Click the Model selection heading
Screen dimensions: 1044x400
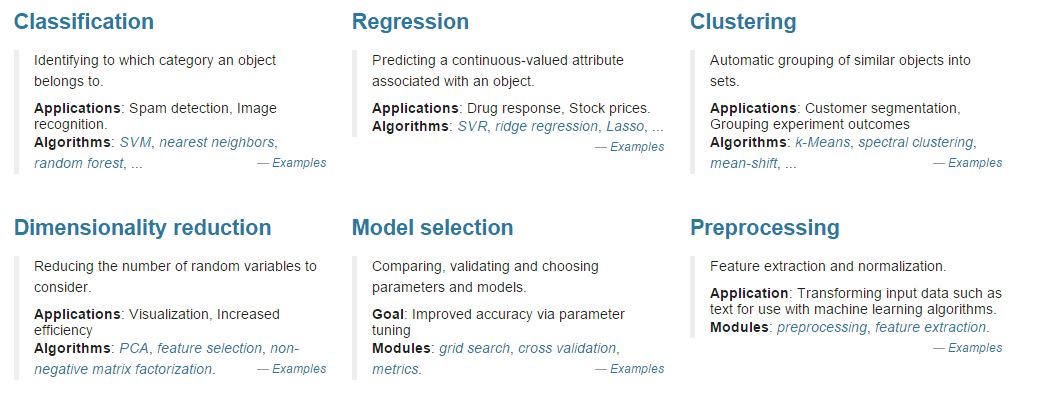click(x=432, y=228)
